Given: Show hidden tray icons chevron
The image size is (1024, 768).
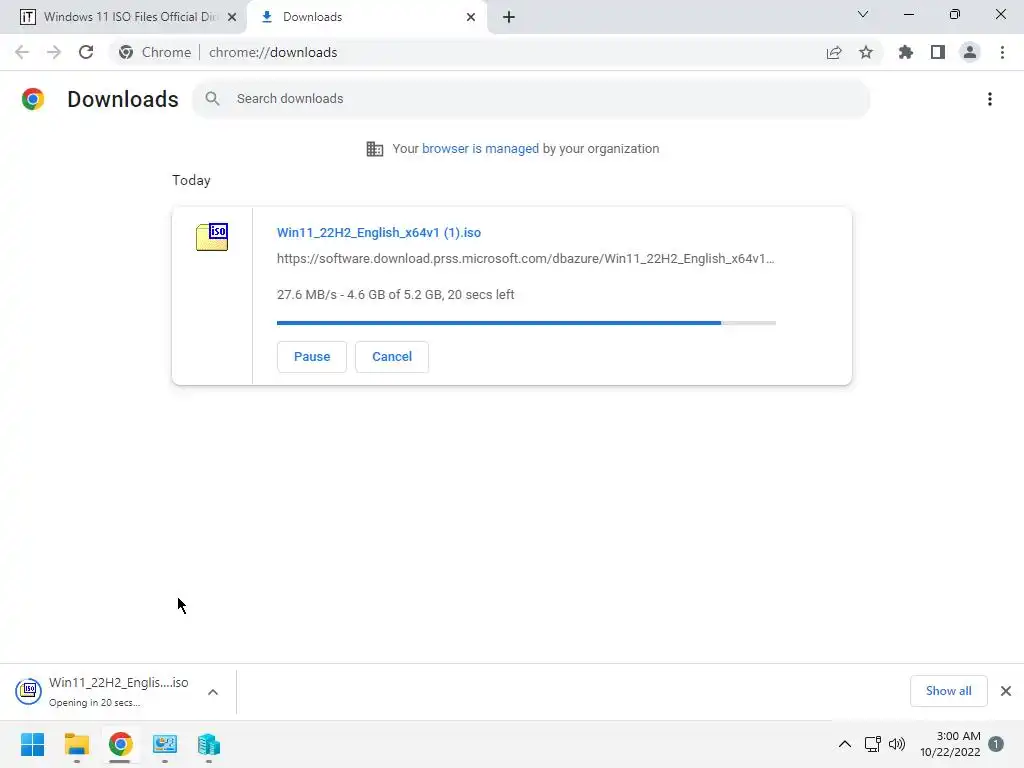Looking at the screenshot, I should pyautogui.click(x=844, y=744).
